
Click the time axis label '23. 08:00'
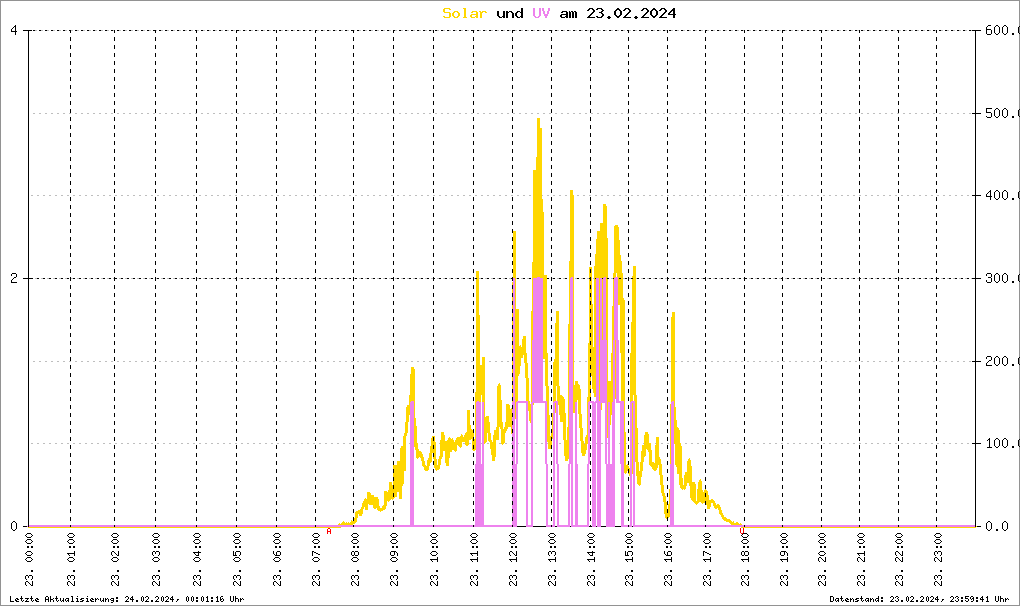[x=355, y=559]
